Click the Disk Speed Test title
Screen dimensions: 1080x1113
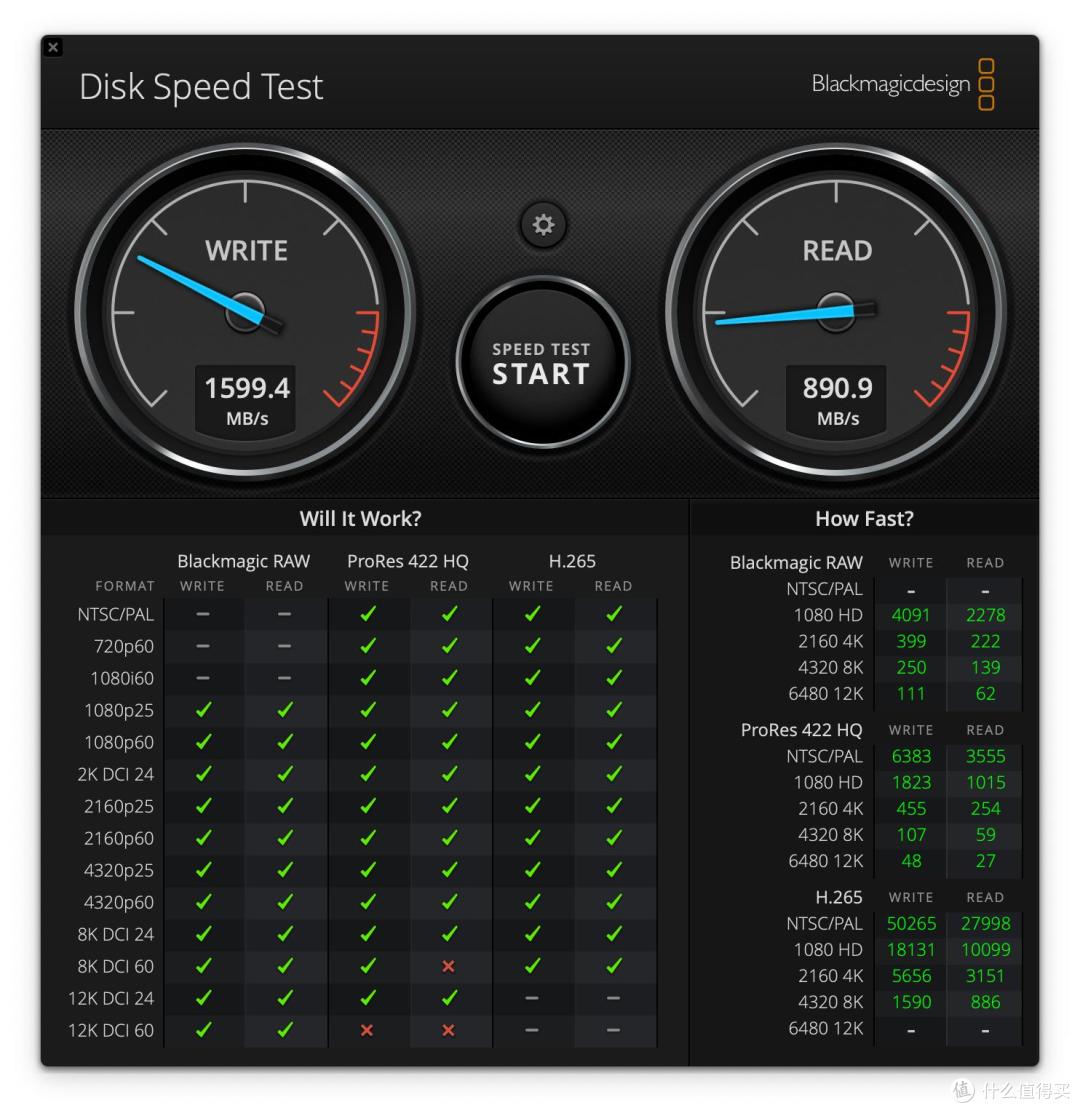201,87
